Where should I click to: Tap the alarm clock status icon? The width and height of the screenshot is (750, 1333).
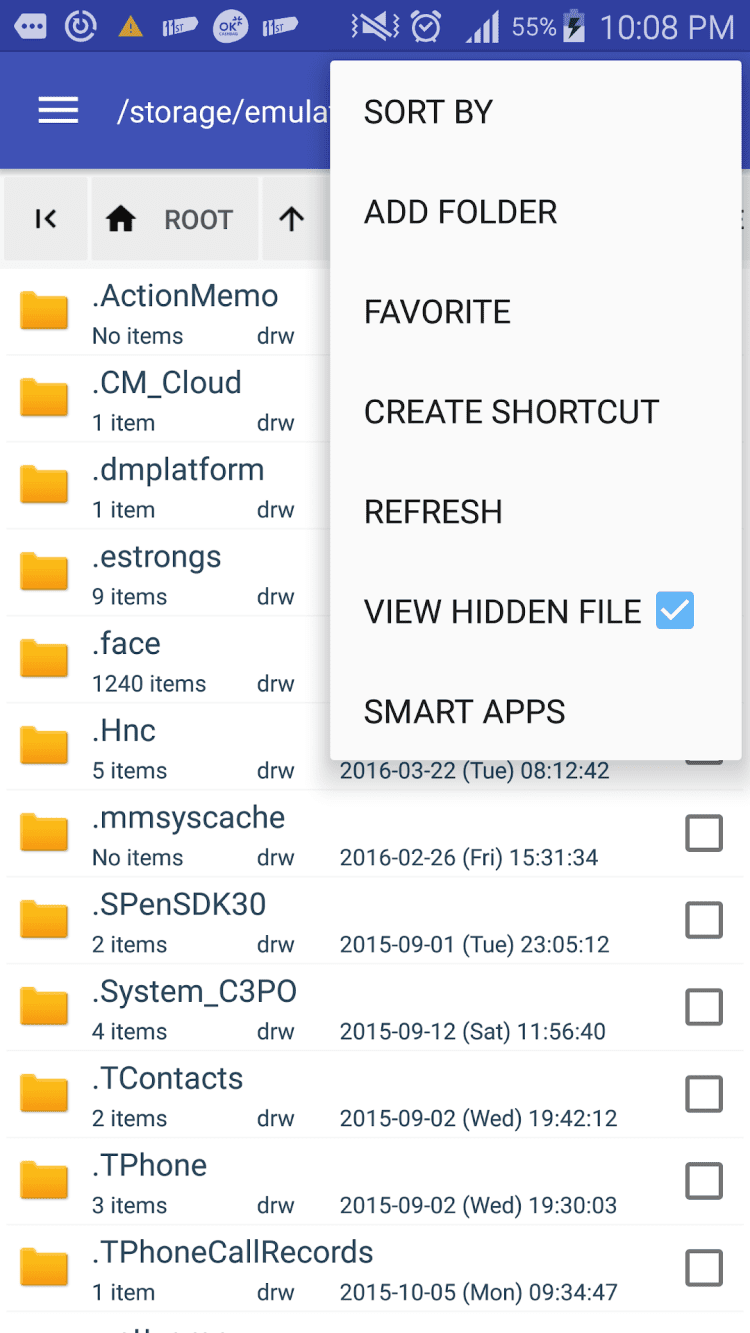point(426,27)
